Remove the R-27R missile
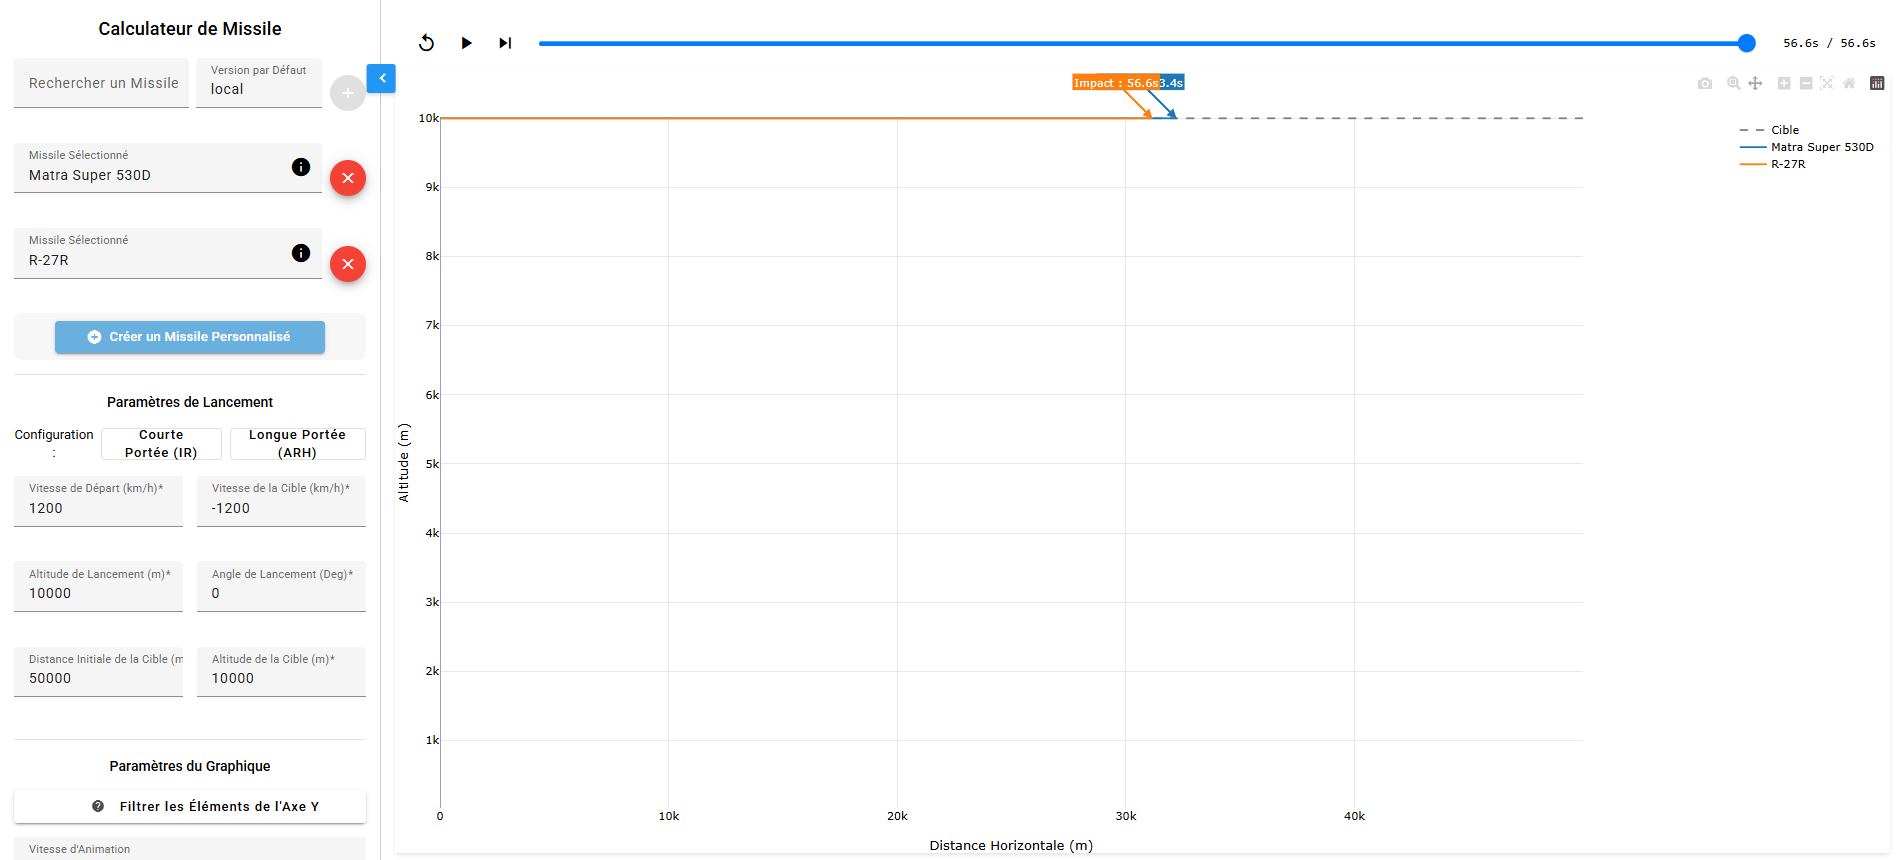The width and height of the screenshot is (1902, 860). click(x=348, y=264)
